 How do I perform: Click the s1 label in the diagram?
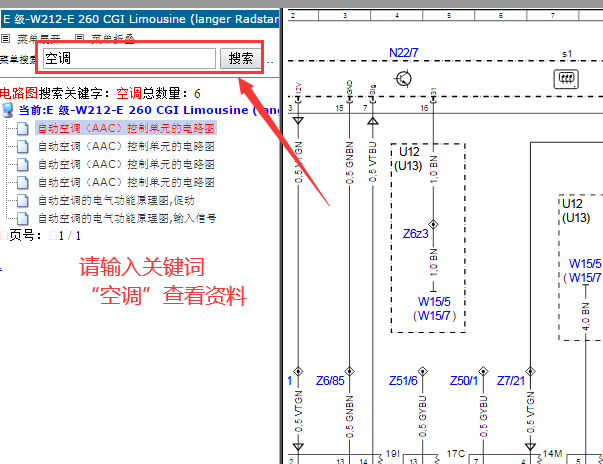[x=567, y=54]
